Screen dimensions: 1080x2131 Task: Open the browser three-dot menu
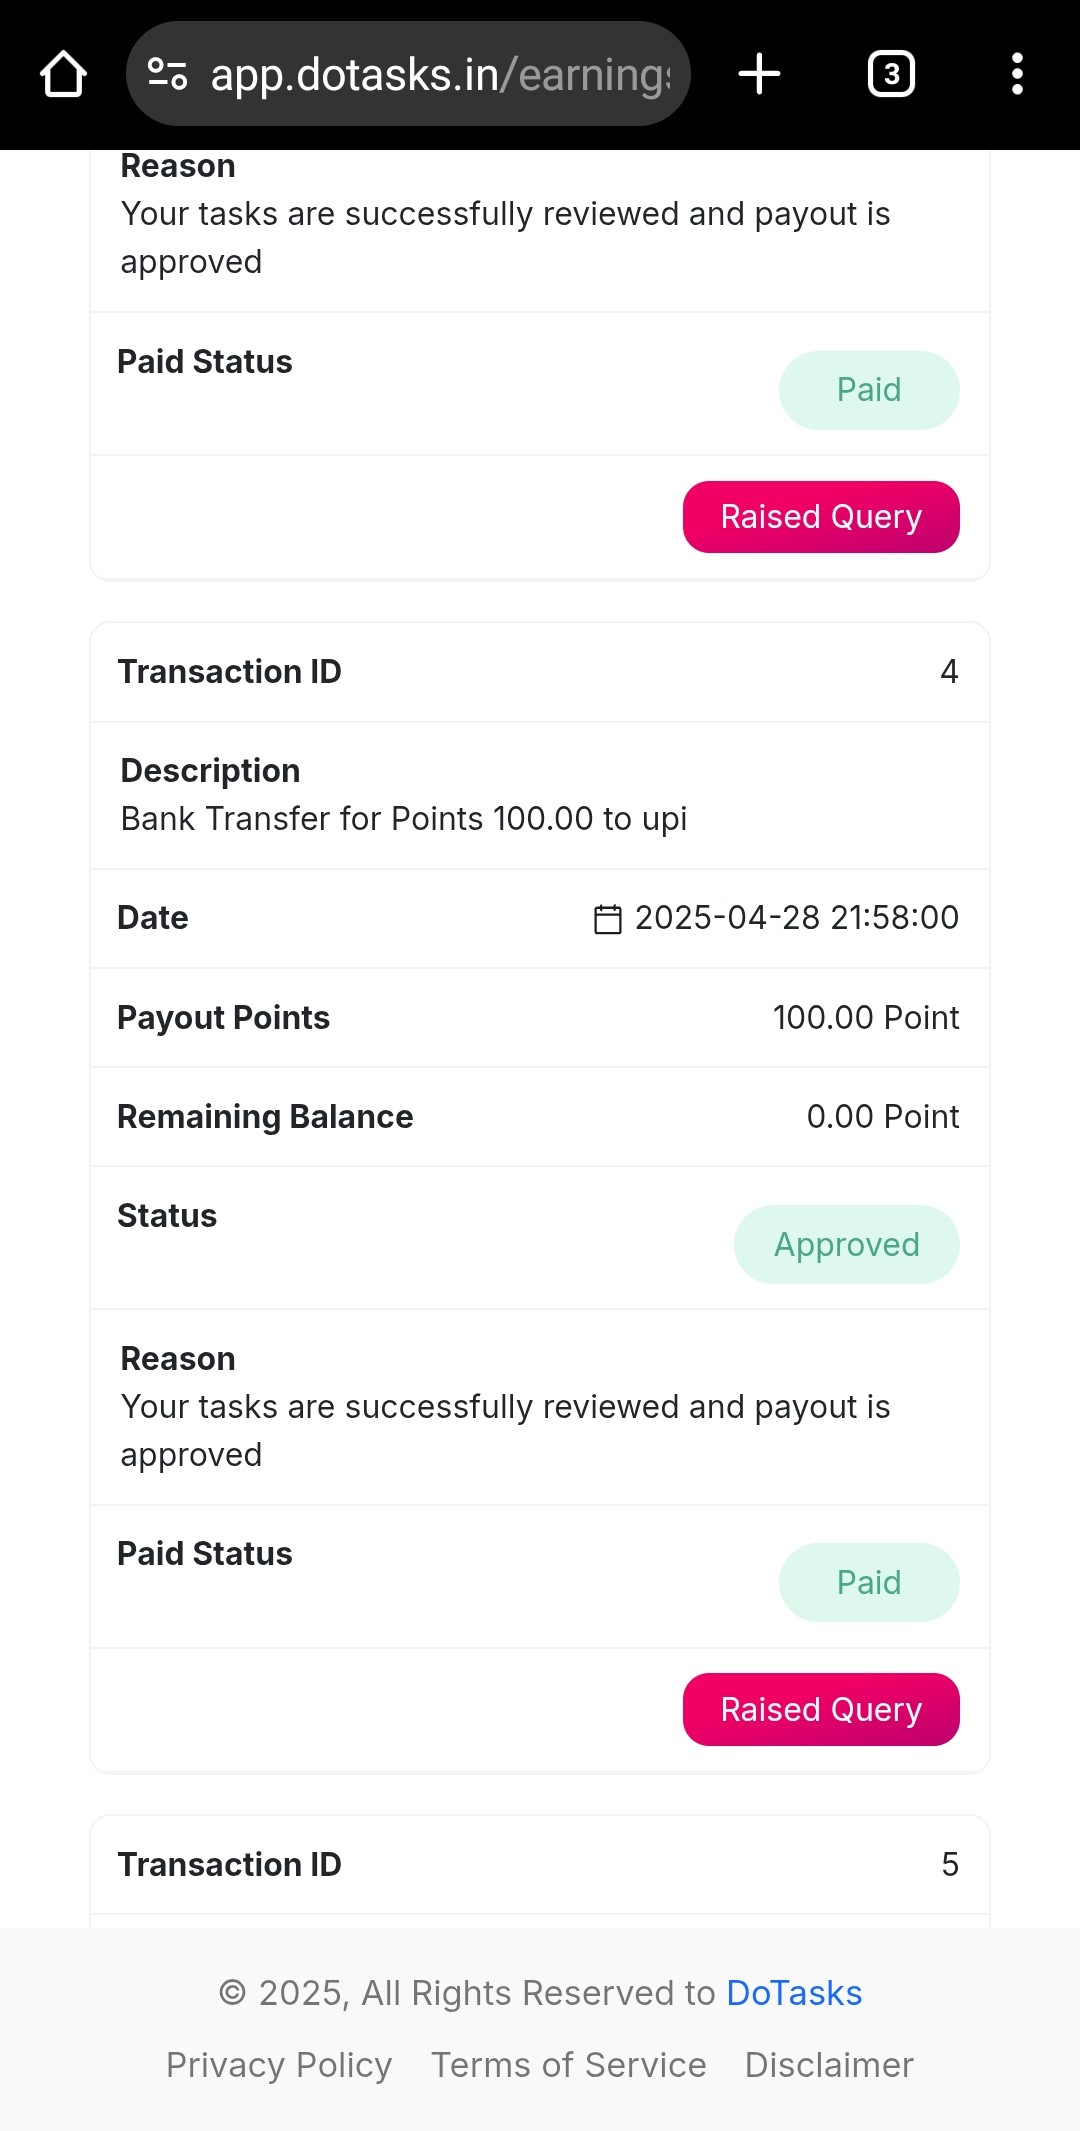click(x=1017, y=74)
